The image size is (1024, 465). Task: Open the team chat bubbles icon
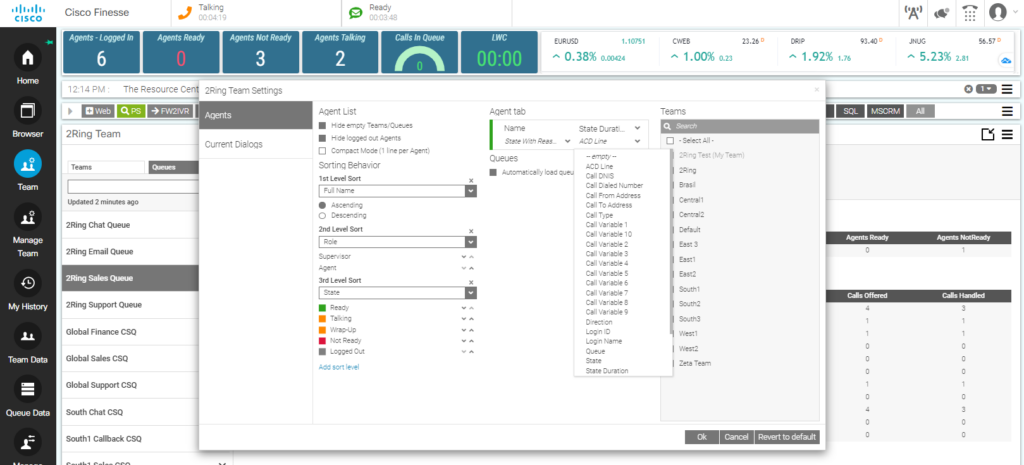coord(942,12)
